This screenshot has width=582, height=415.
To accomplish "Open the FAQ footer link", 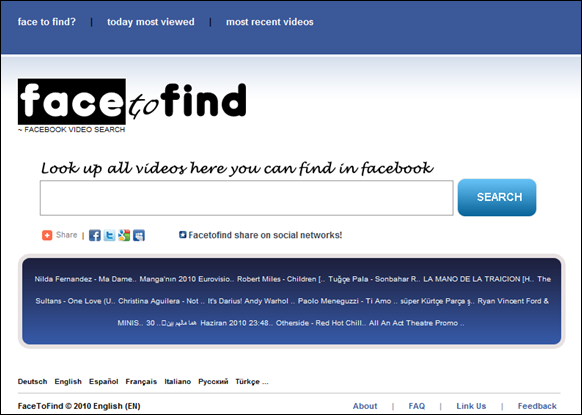I will point(416,406).
